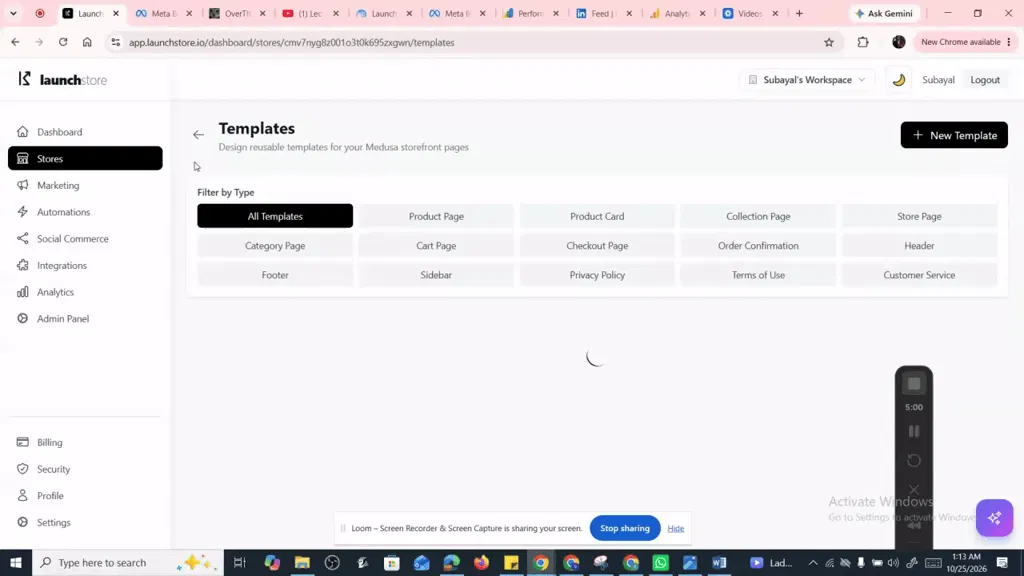Open WhatsApp from the taskbar
The image size is (1024, 576).
[660, 562]
